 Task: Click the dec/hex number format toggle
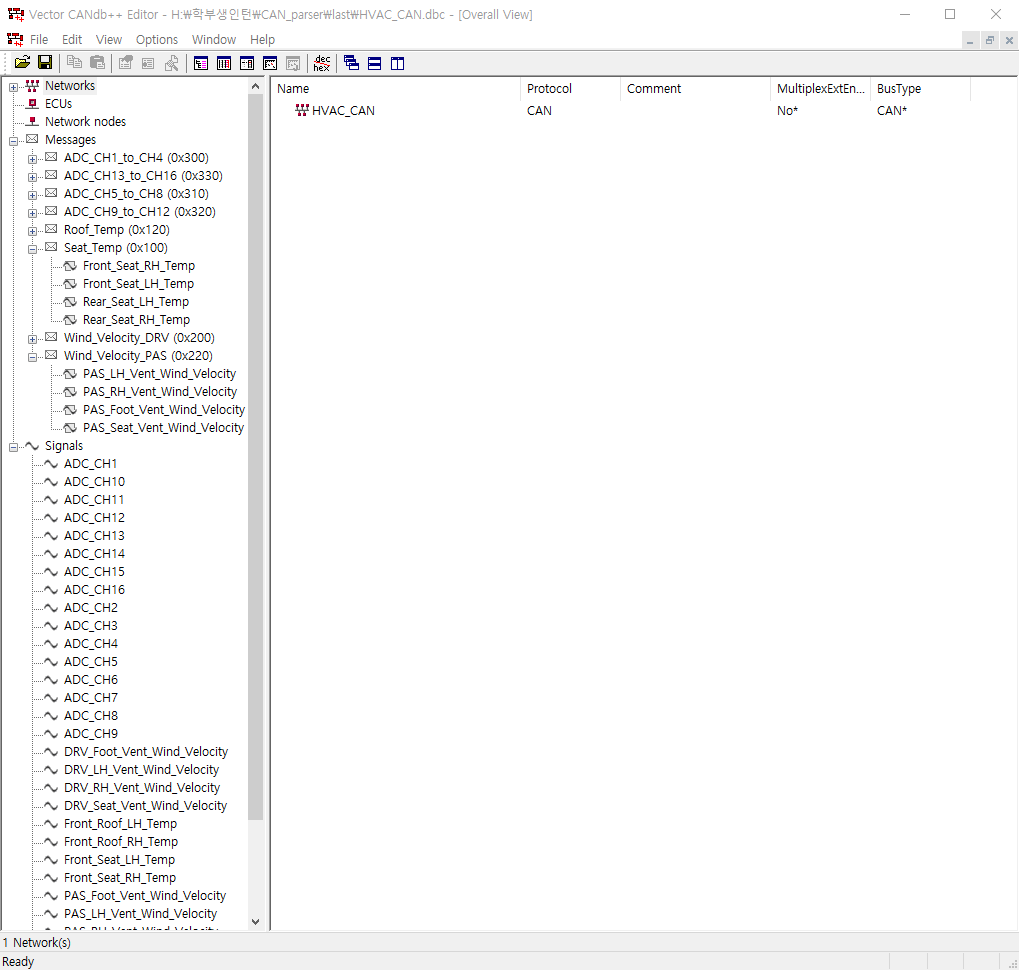pyautogui.click(x=322, y=63)
